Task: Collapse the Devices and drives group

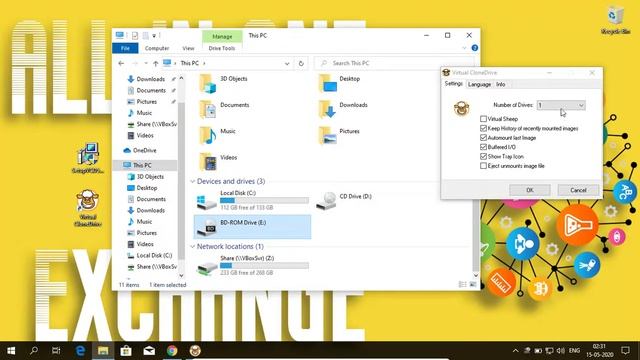Action: pos(192,181)
